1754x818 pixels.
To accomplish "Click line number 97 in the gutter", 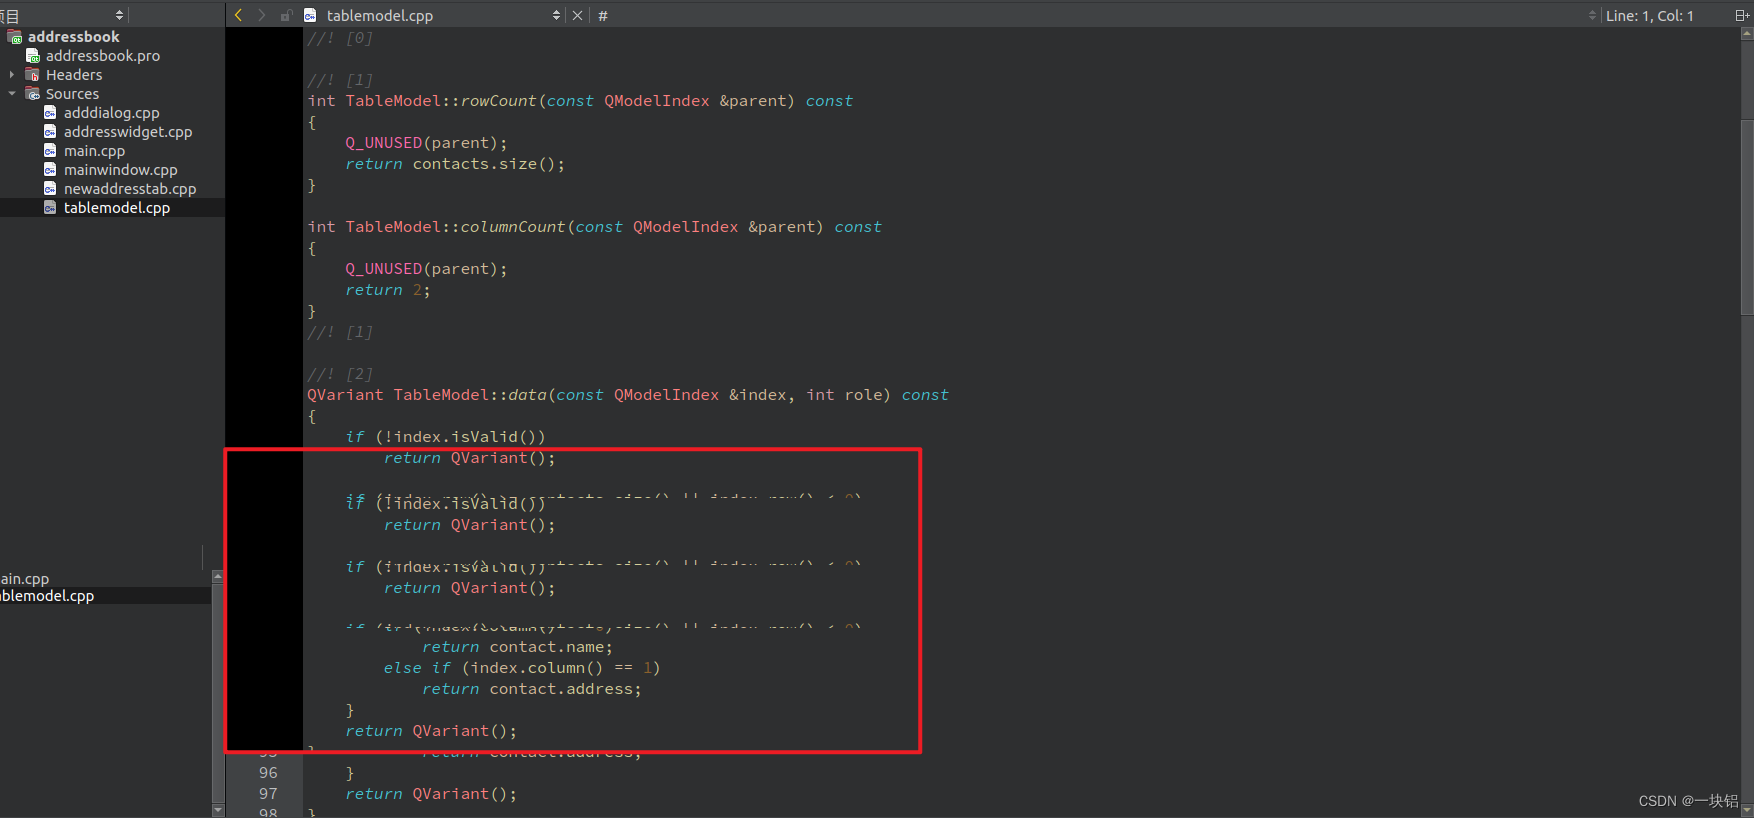I will (x=268, y=794).
